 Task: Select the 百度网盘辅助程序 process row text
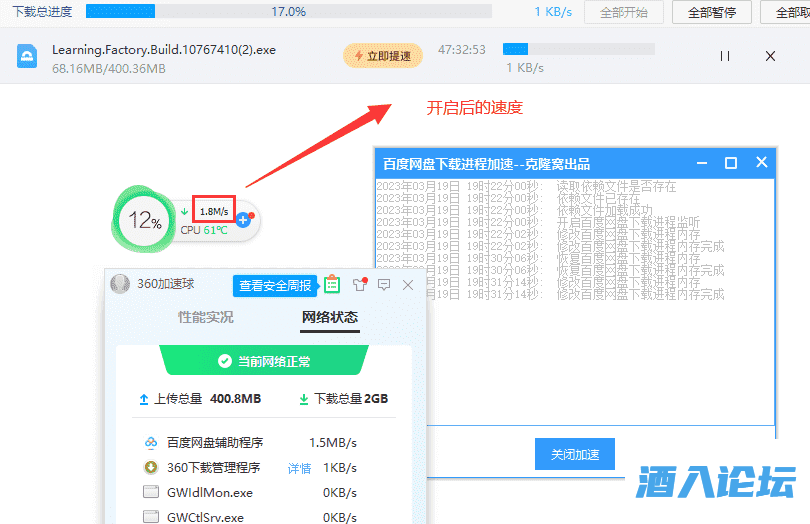215,442
